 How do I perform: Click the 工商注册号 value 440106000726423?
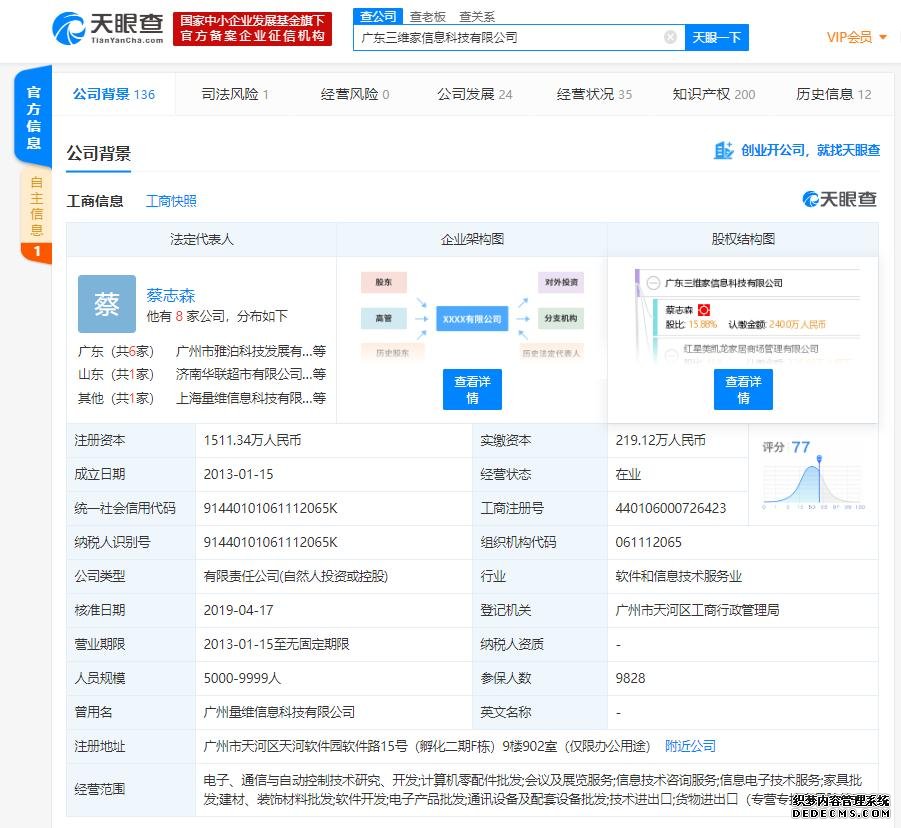pos(671,508)
